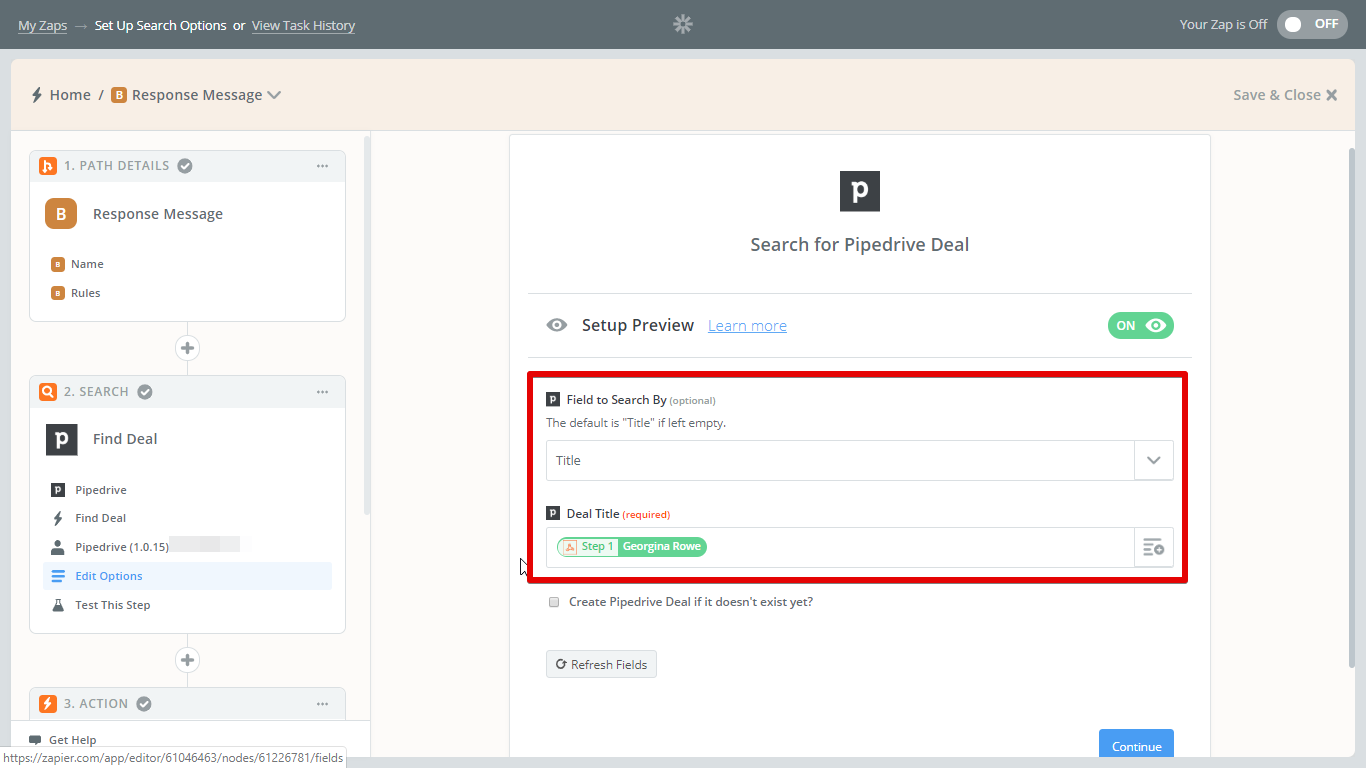The width and height of the screenshot is (1366, 768).
Task: Click the lightning Home icon in breadcrumb
Action: click(37, 95)
